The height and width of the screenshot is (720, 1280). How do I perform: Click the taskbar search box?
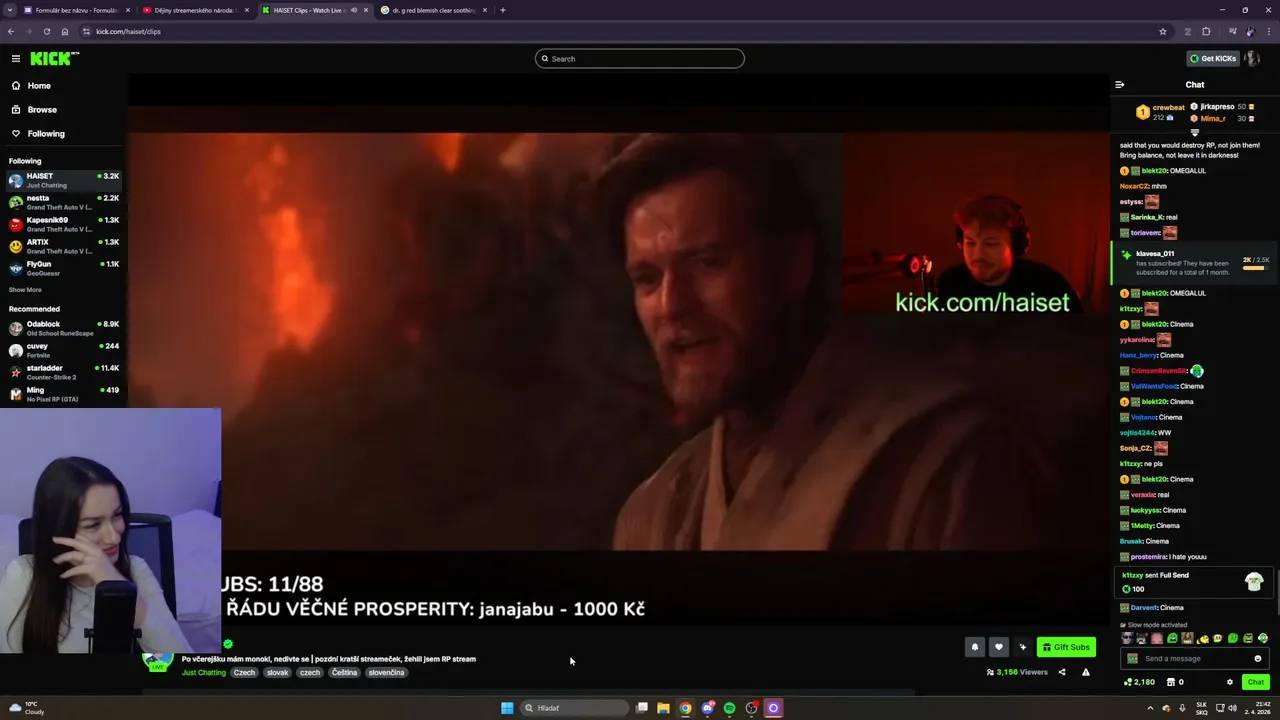coord(573,708)
